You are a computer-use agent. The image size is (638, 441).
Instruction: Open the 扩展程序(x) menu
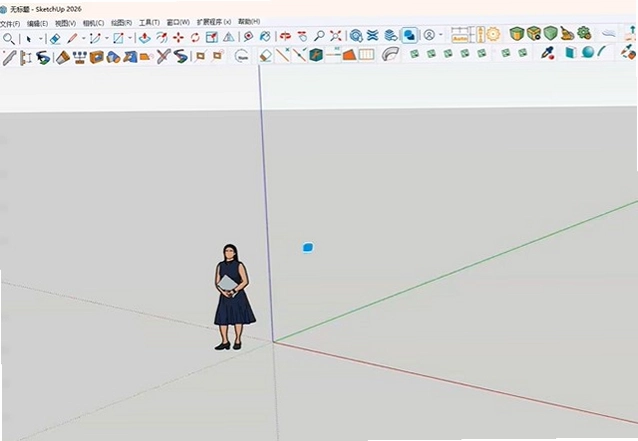click(x=214, y=22)
